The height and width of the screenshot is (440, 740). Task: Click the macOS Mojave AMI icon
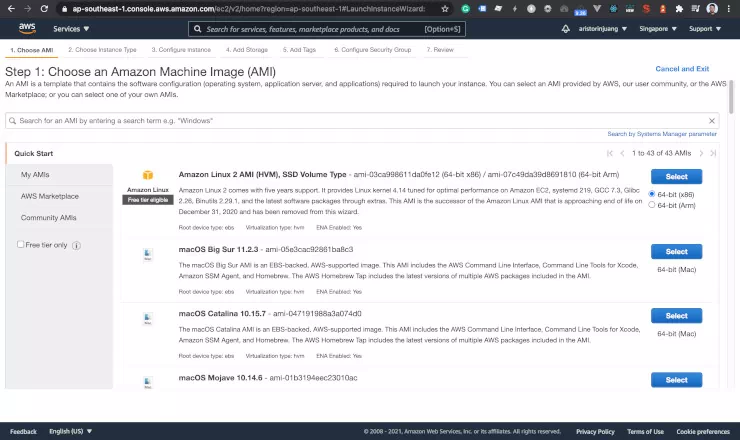(148, 382)
